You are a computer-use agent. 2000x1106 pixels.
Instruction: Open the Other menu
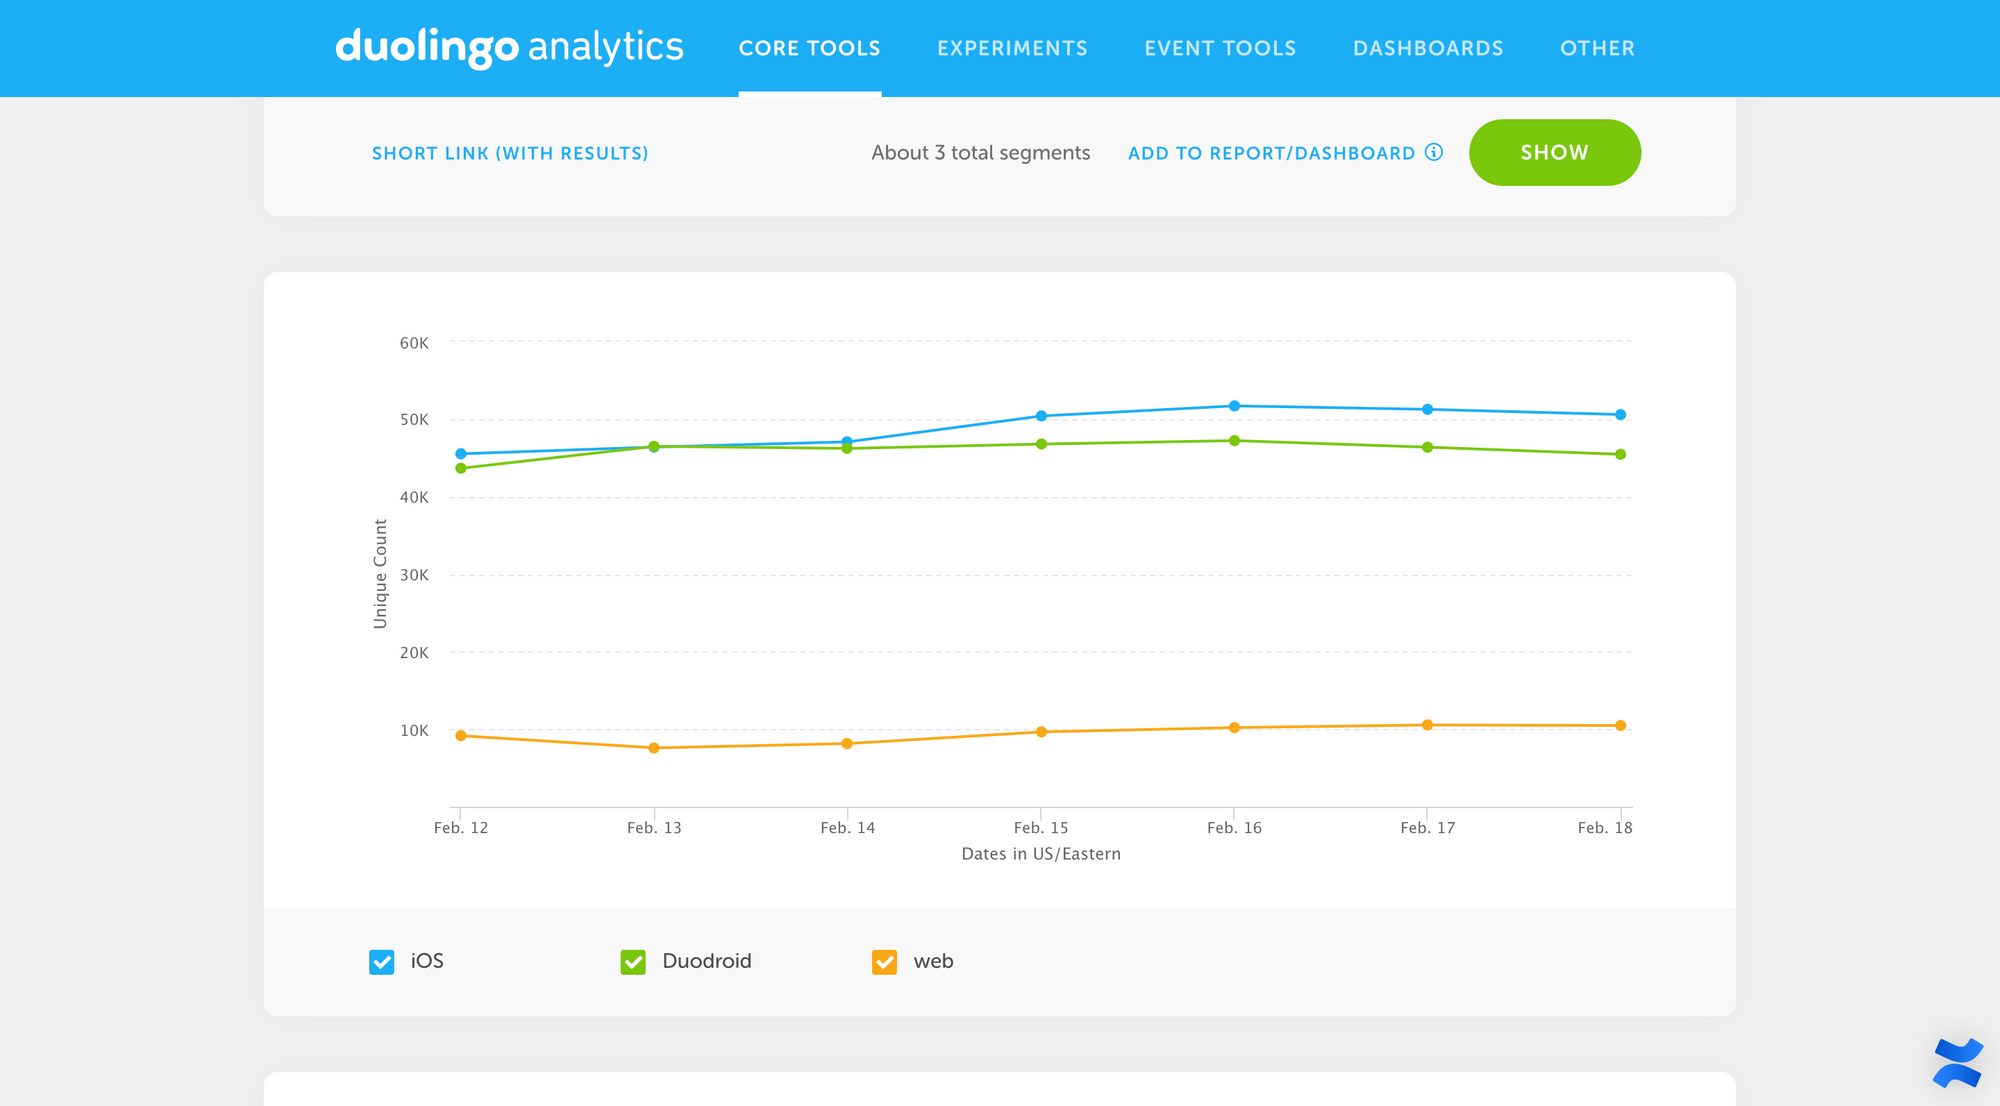click(1597, 48)
